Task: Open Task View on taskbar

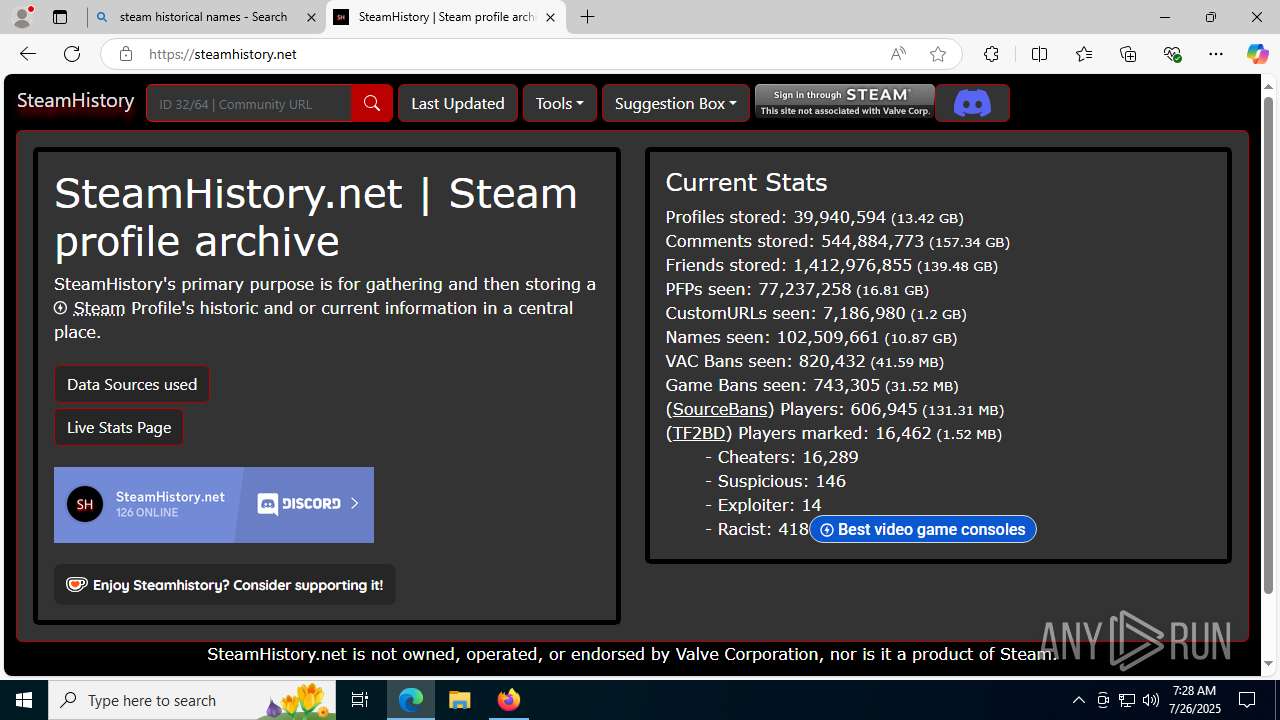Action: point(361,700)
